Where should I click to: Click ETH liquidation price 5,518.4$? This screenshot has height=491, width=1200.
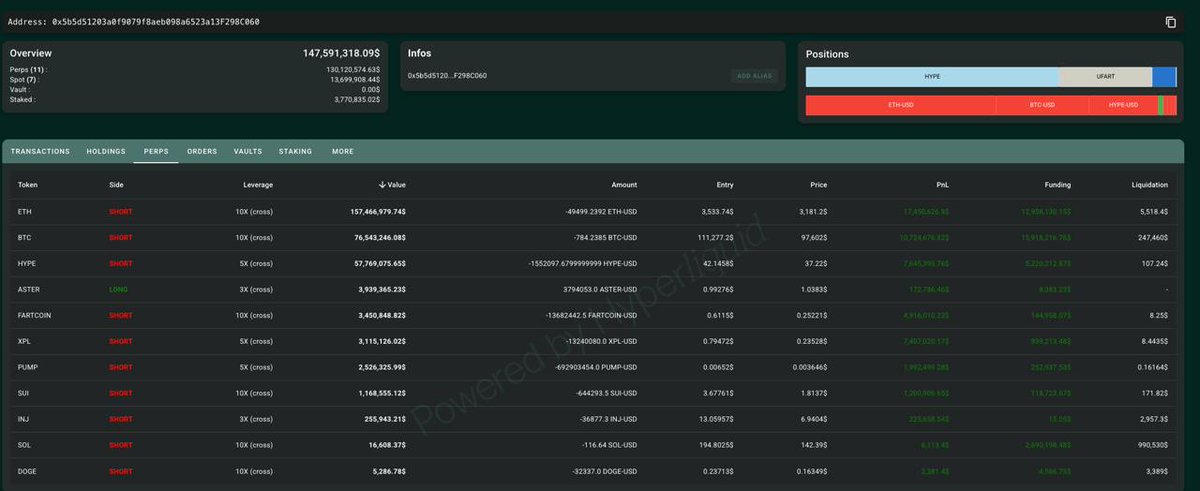(x=1154, y=212)
